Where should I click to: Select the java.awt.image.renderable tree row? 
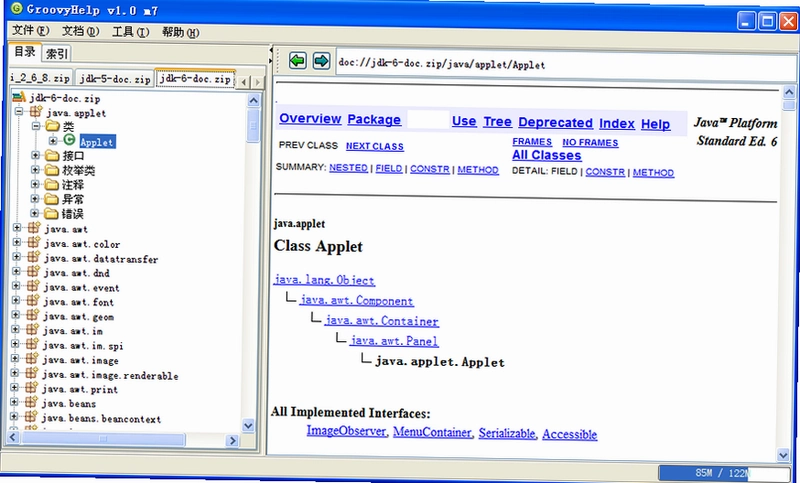coord(110,375)
